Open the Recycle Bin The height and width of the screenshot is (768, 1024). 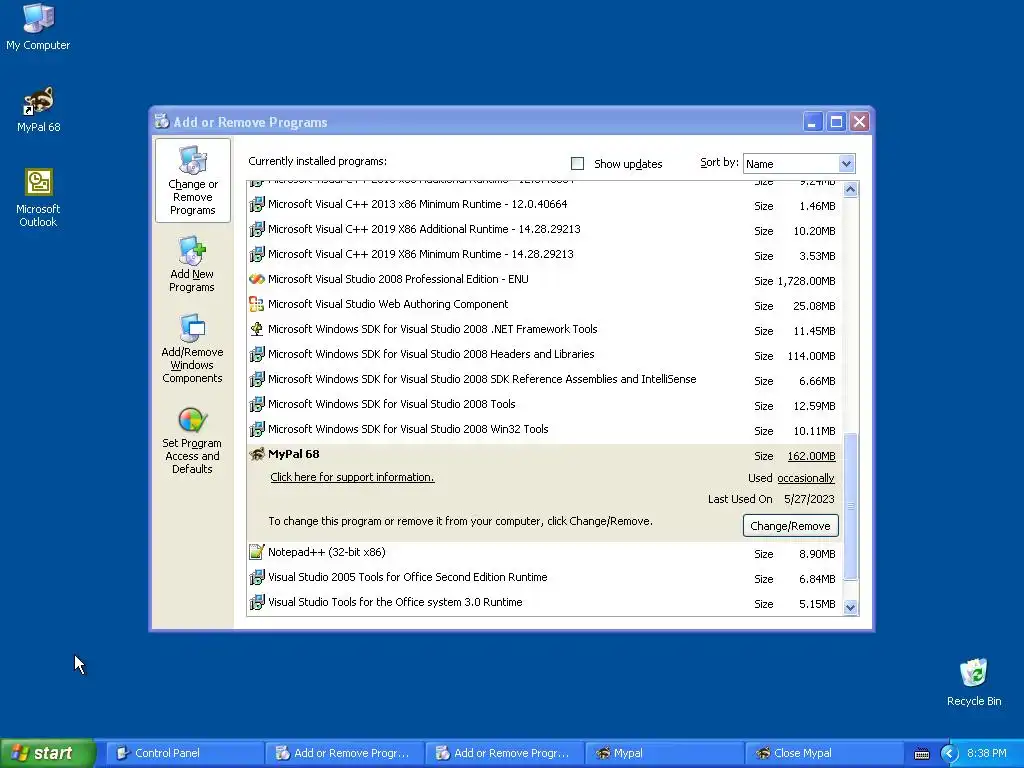pos(973,682)
